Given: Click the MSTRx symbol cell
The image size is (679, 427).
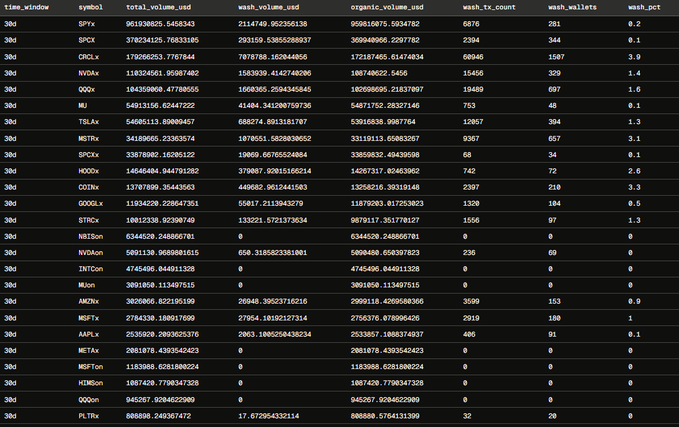Looking at the screenshot, I should point(89,138).
